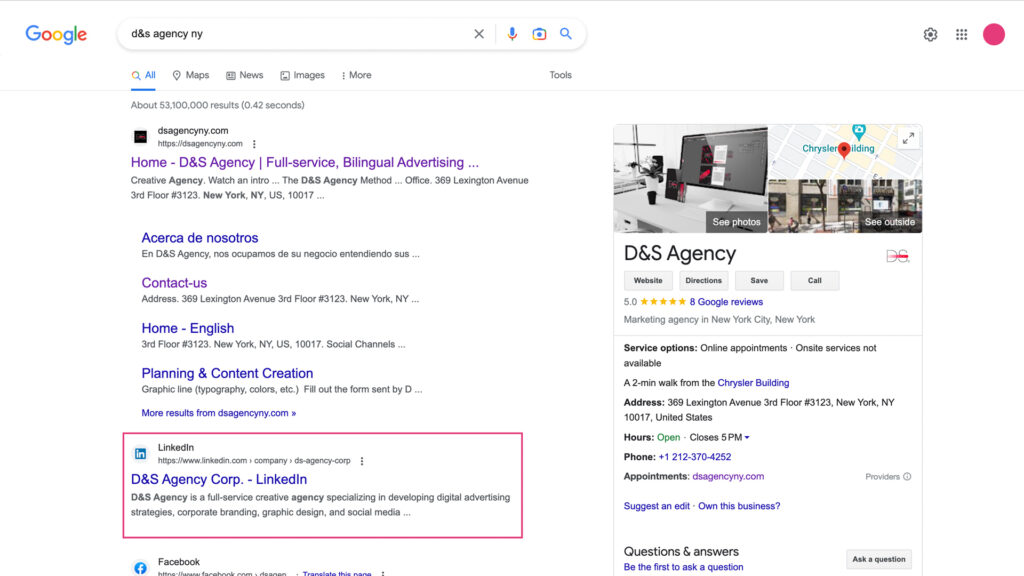Open the 'Contact-us' sitelink
Image resolution: width=1024 pixels, height=576 pixels.
[174, 283]
